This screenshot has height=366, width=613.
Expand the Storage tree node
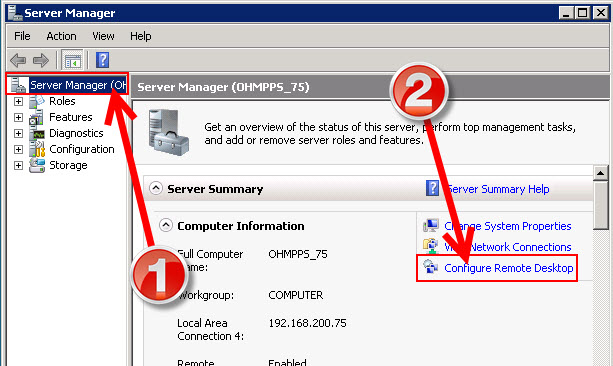pos(18,166)
